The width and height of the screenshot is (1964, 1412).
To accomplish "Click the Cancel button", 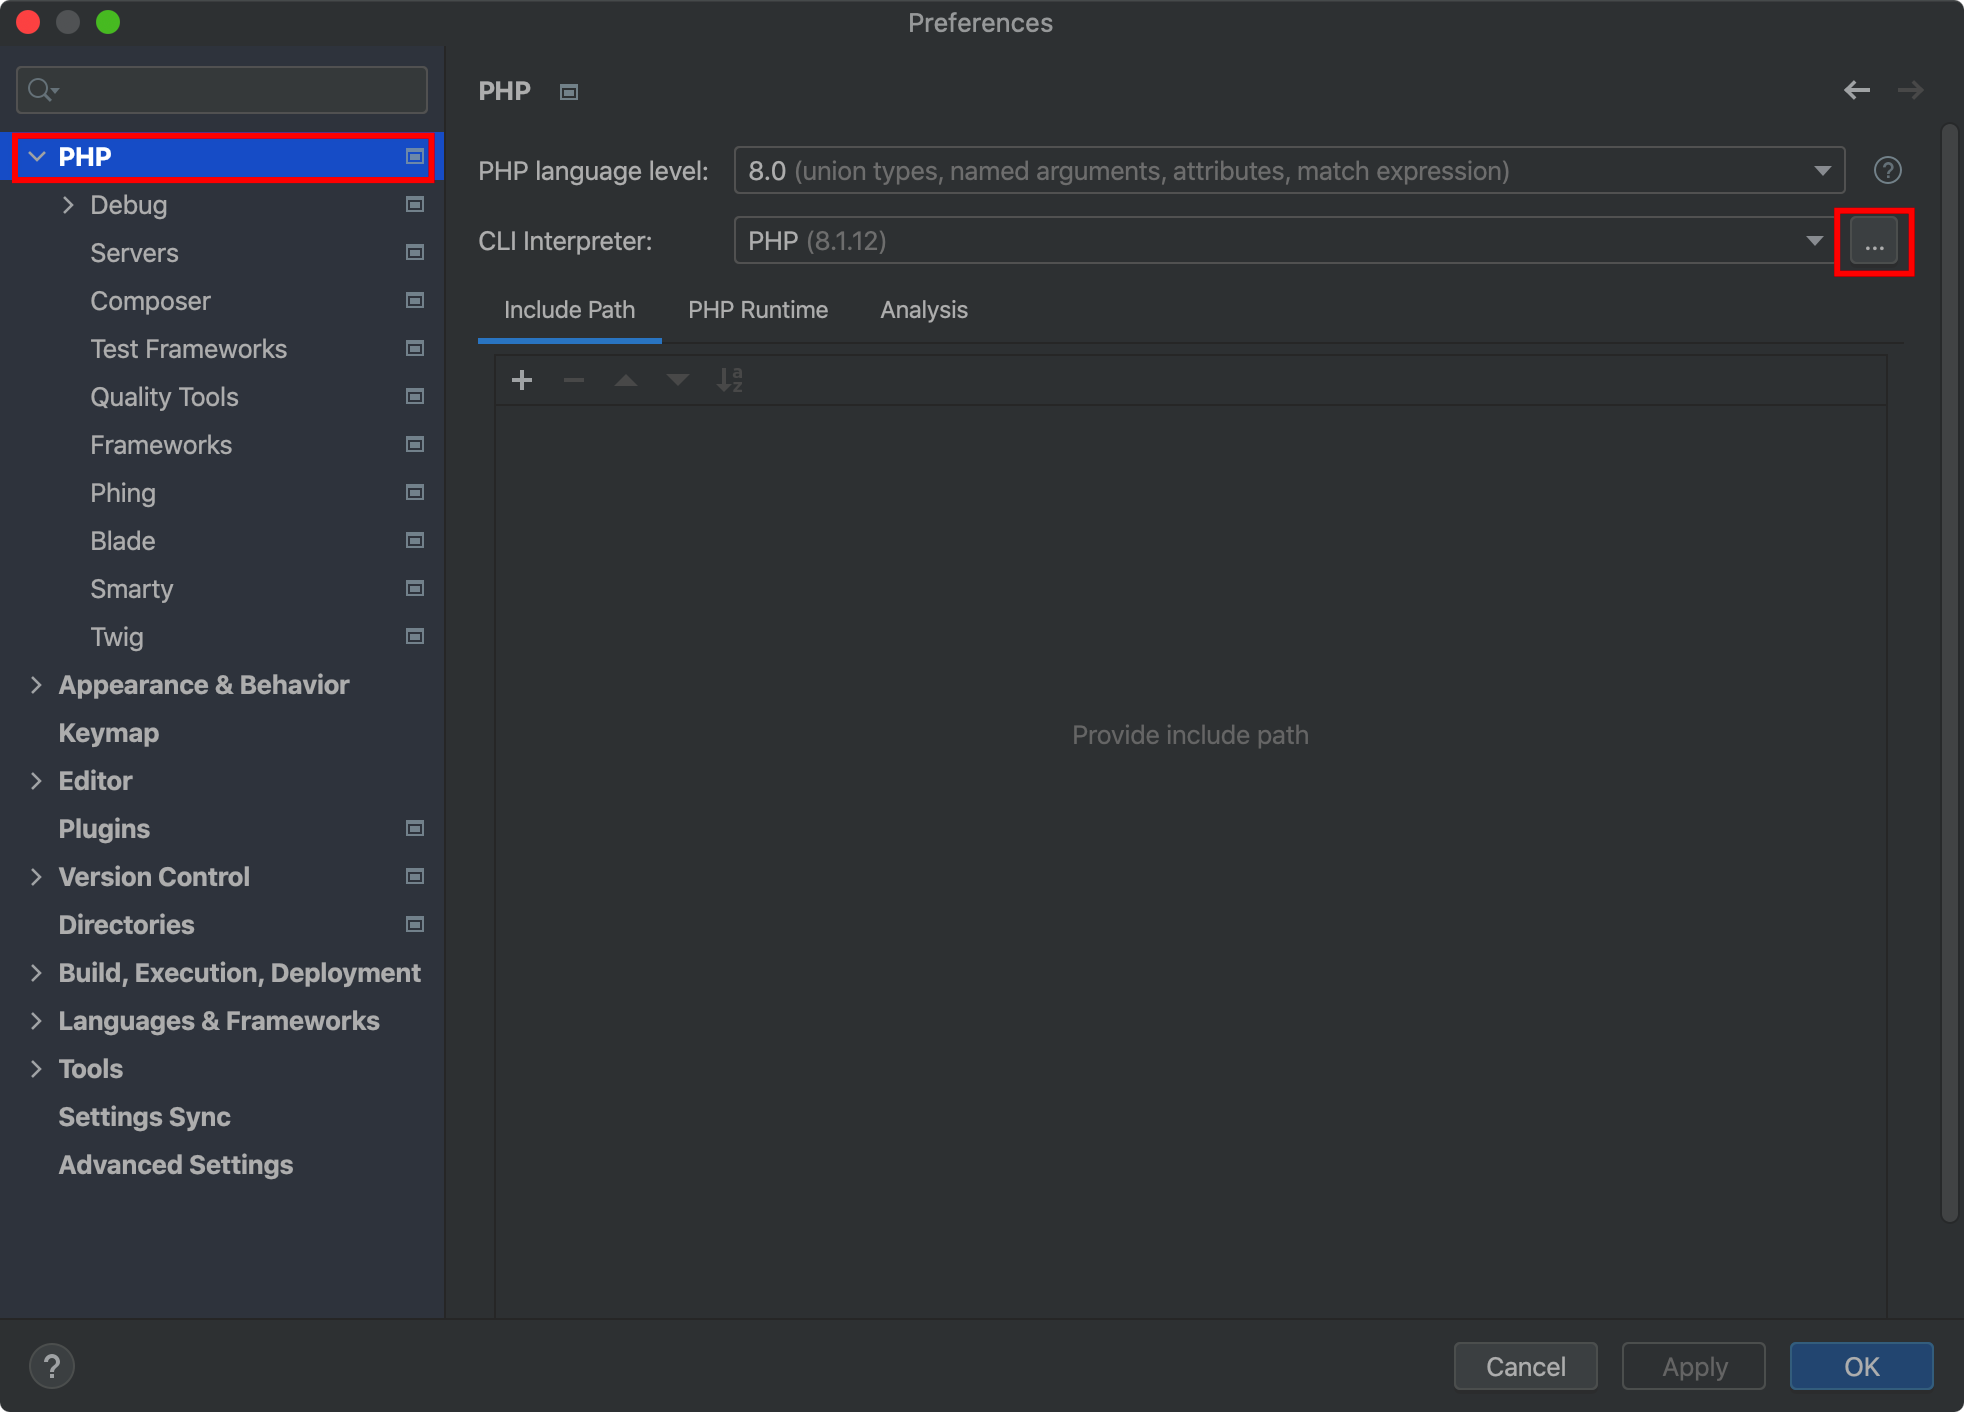I will point(1524,1366).
